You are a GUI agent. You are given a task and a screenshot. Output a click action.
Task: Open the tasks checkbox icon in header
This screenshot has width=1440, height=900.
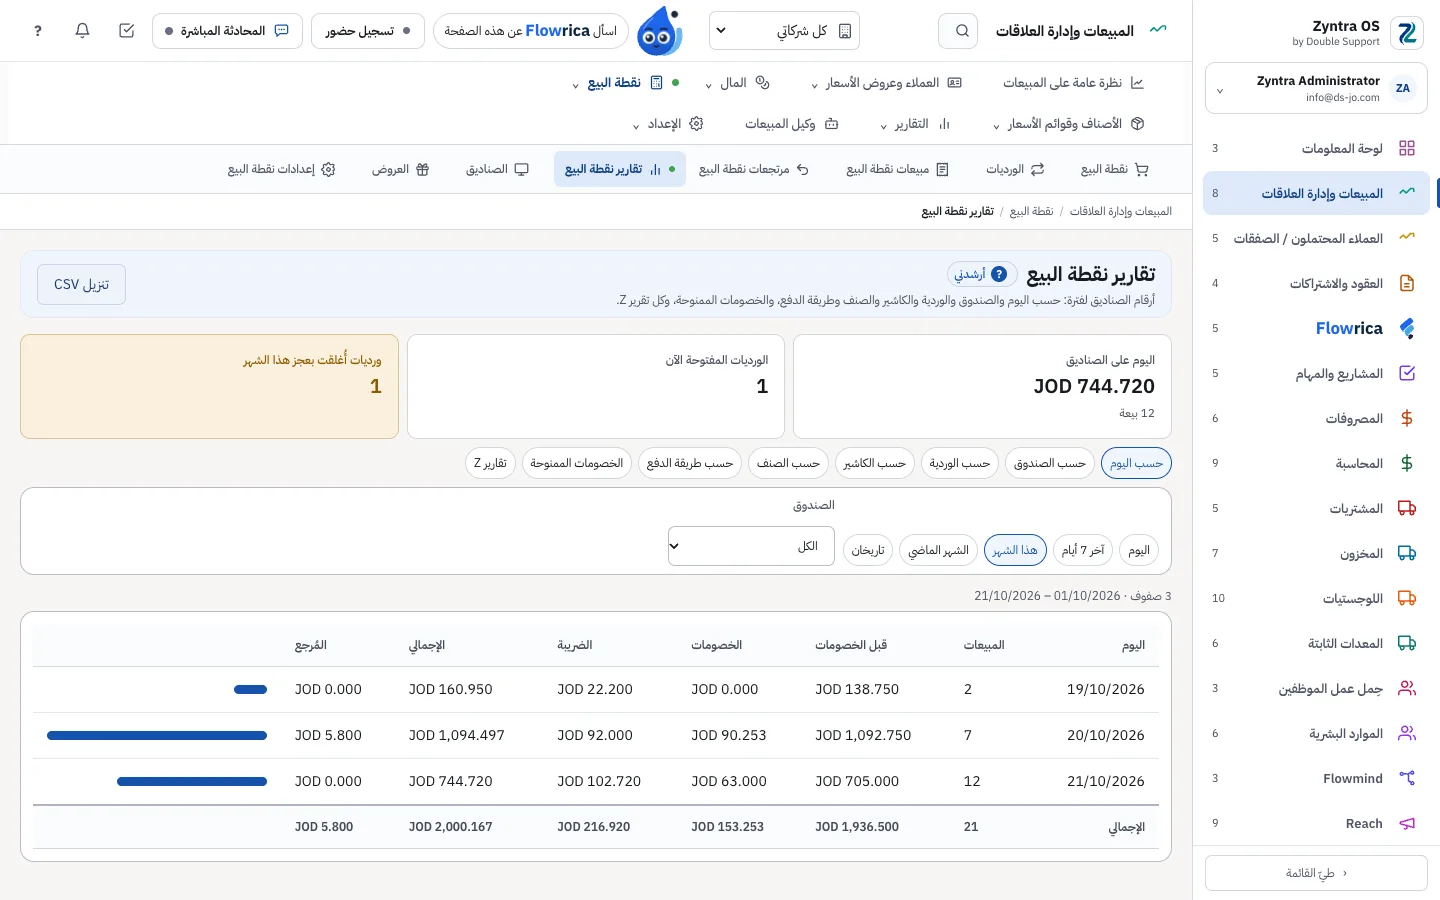[x=127, y=31]
